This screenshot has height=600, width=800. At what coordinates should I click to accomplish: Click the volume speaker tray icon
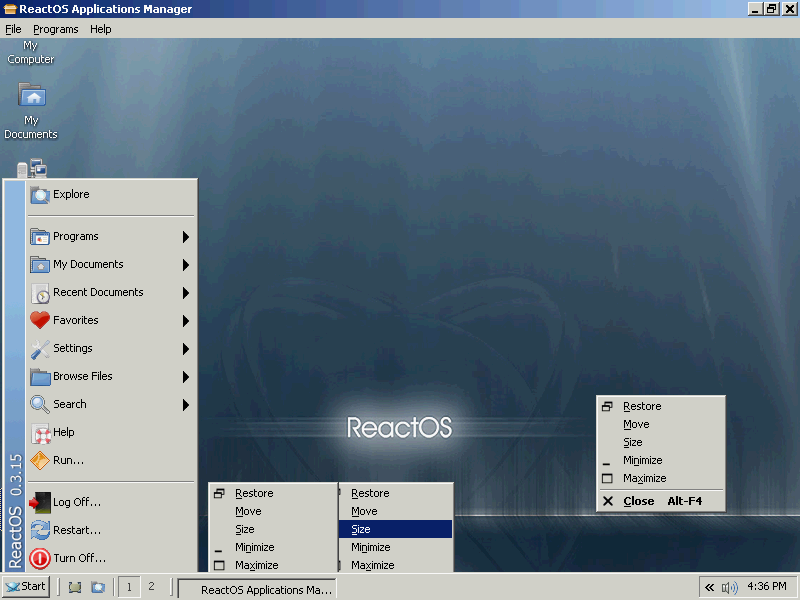coord(729,587)
